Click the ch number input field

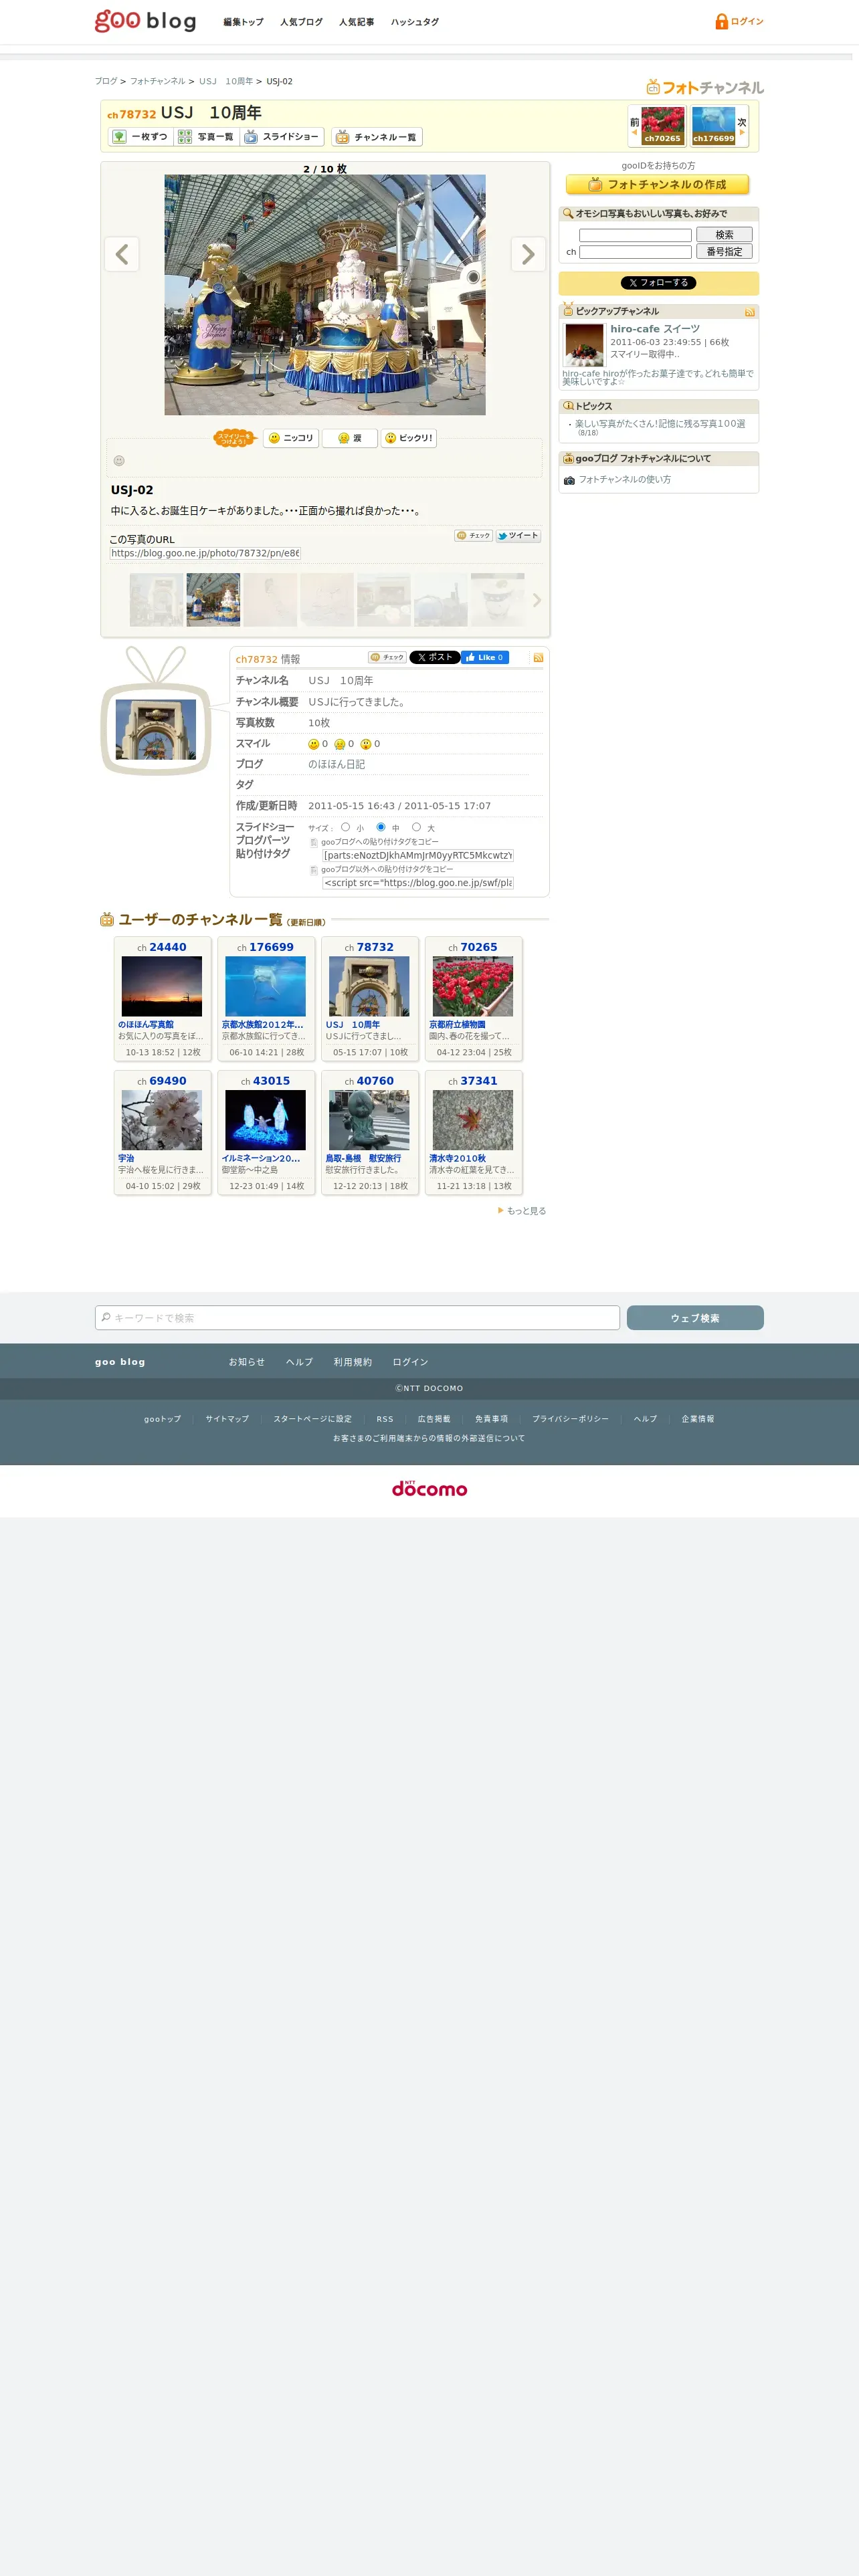point(635,252)
